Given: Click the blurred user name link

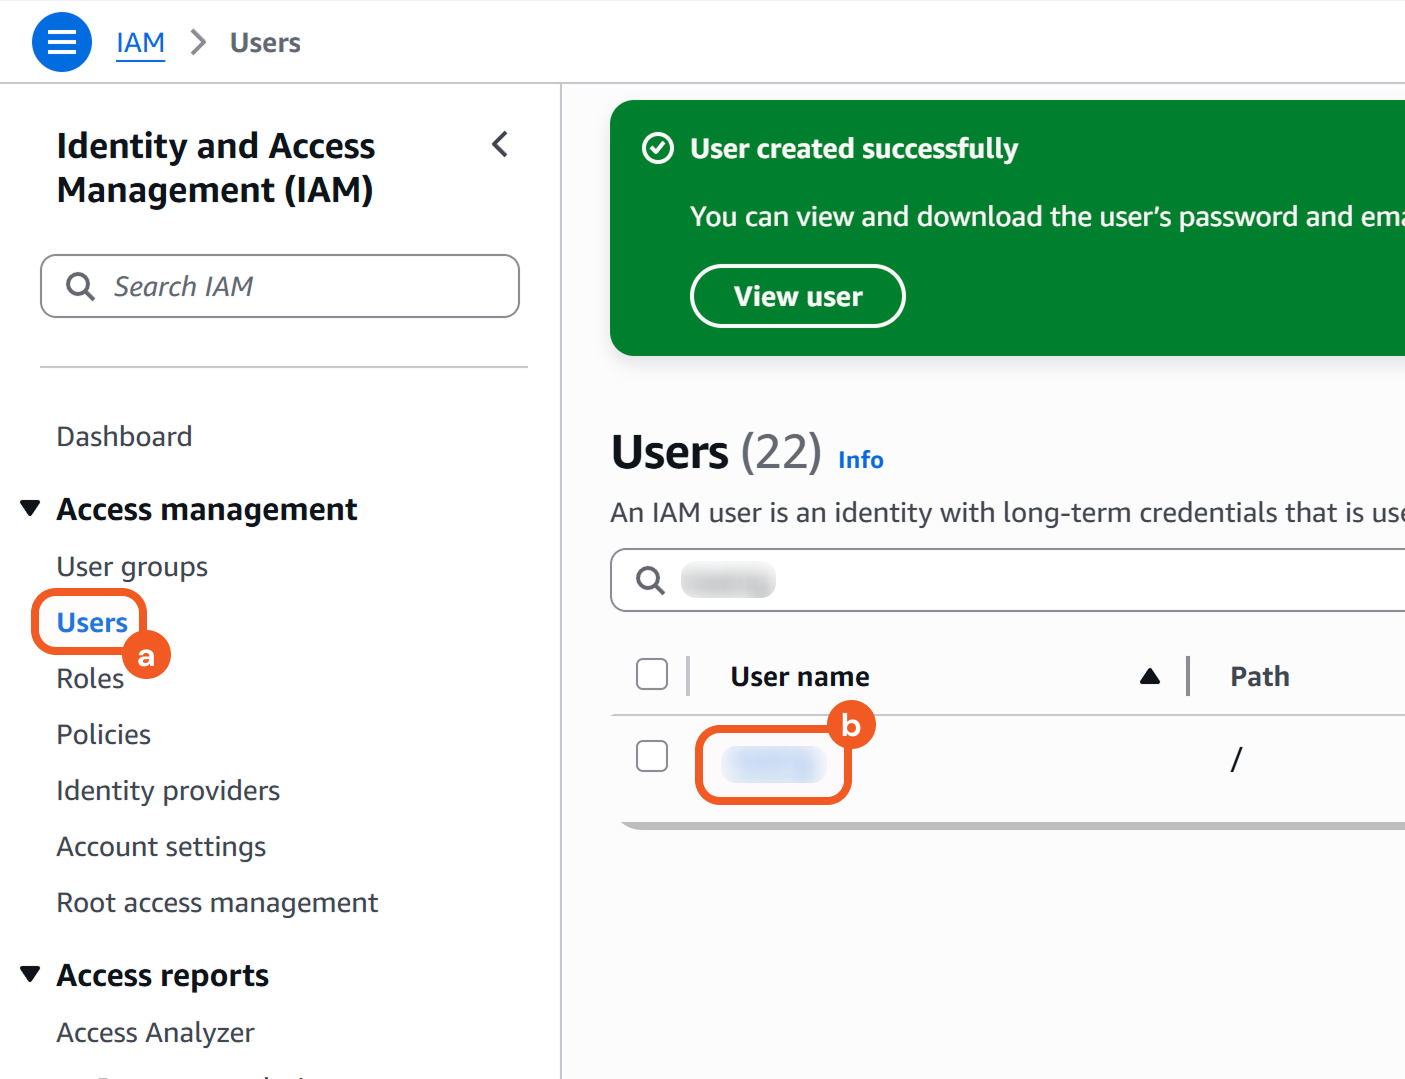Looking at the screenshot, I should (773, 765).
